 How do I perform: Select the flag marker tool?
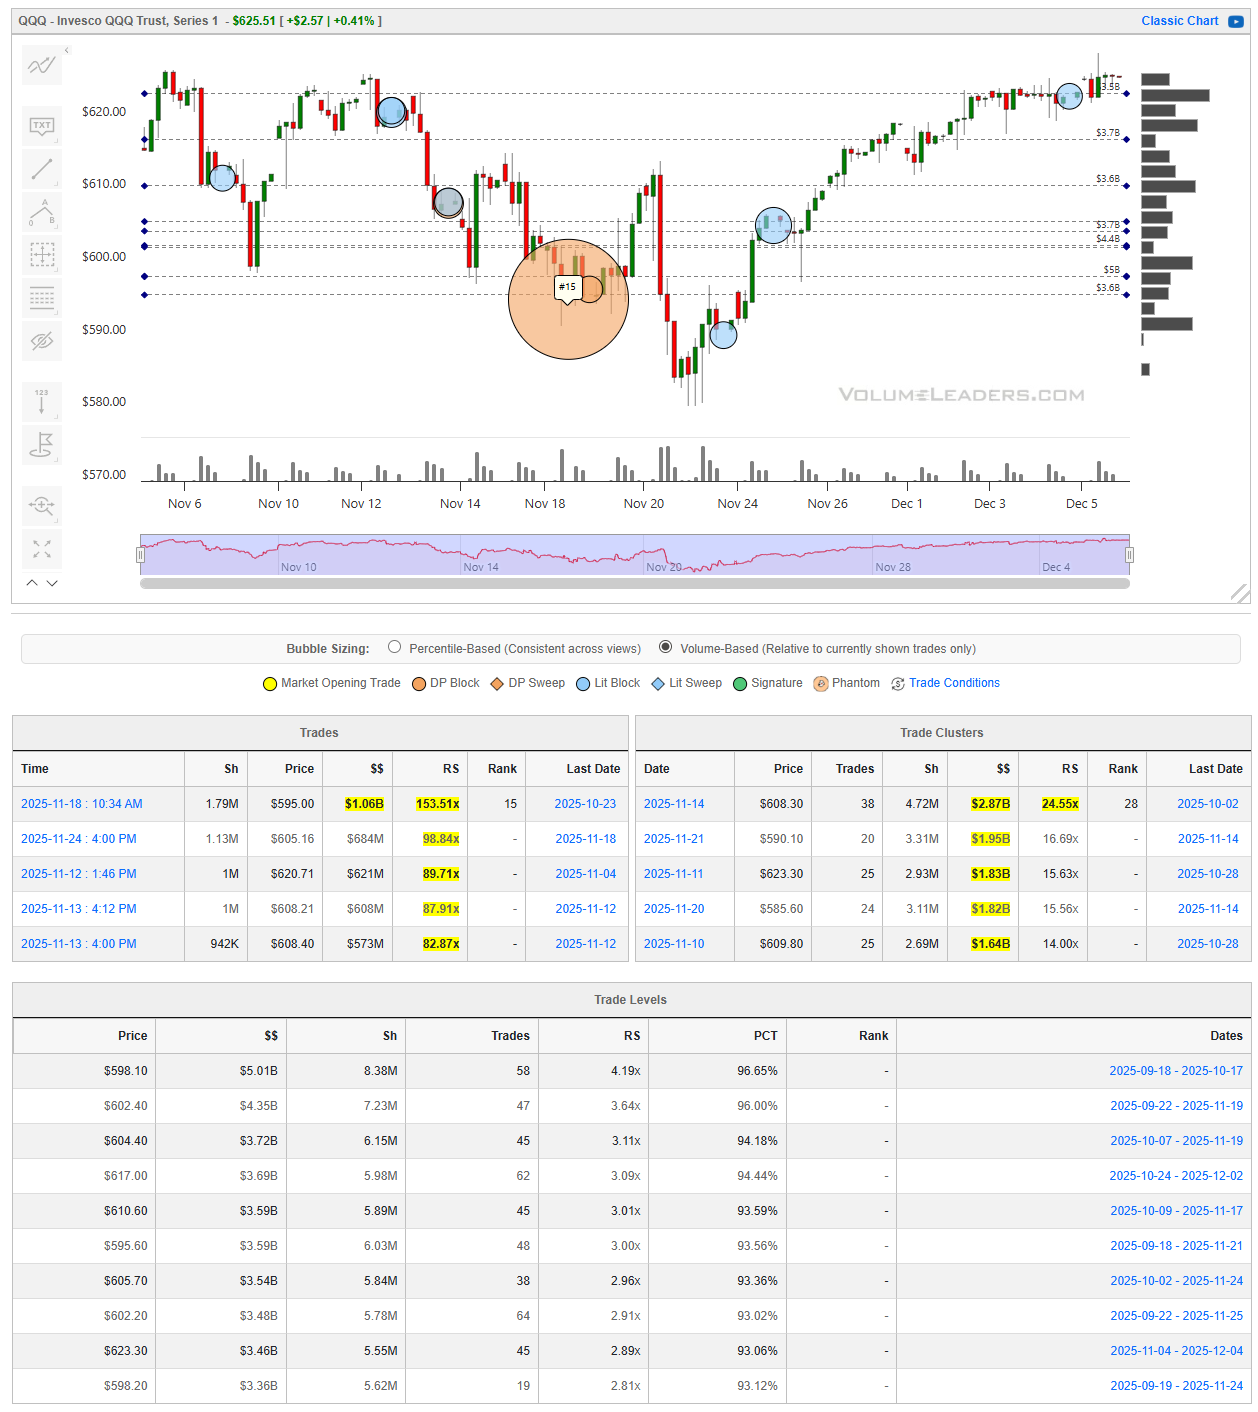pyautogui.click(x=42, y=444)
